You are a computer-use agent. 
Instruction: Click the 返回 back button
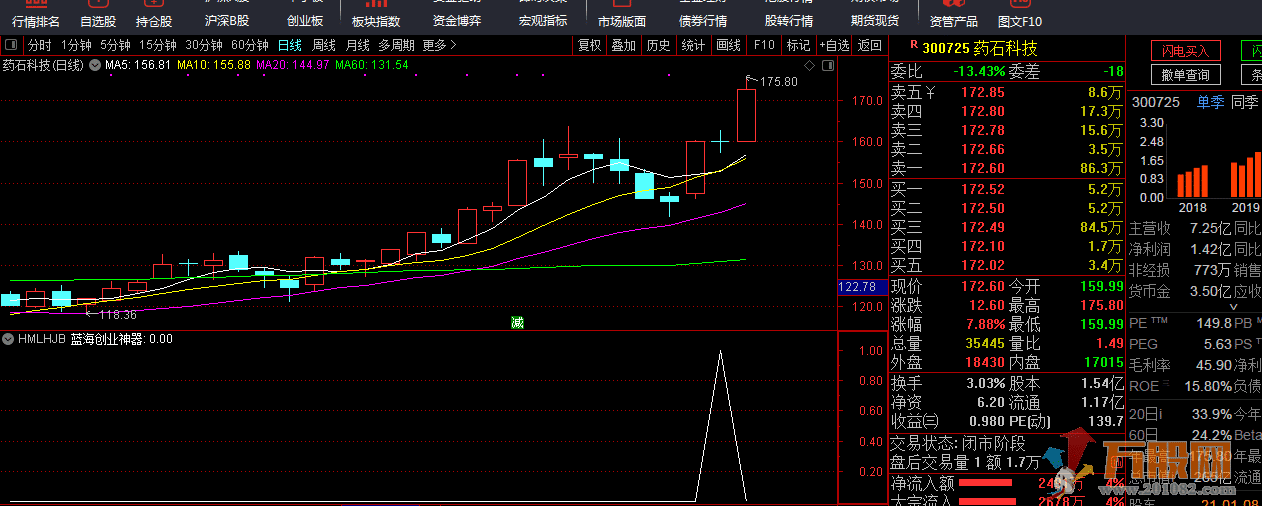pyautogui.click(x=870, y=45)
